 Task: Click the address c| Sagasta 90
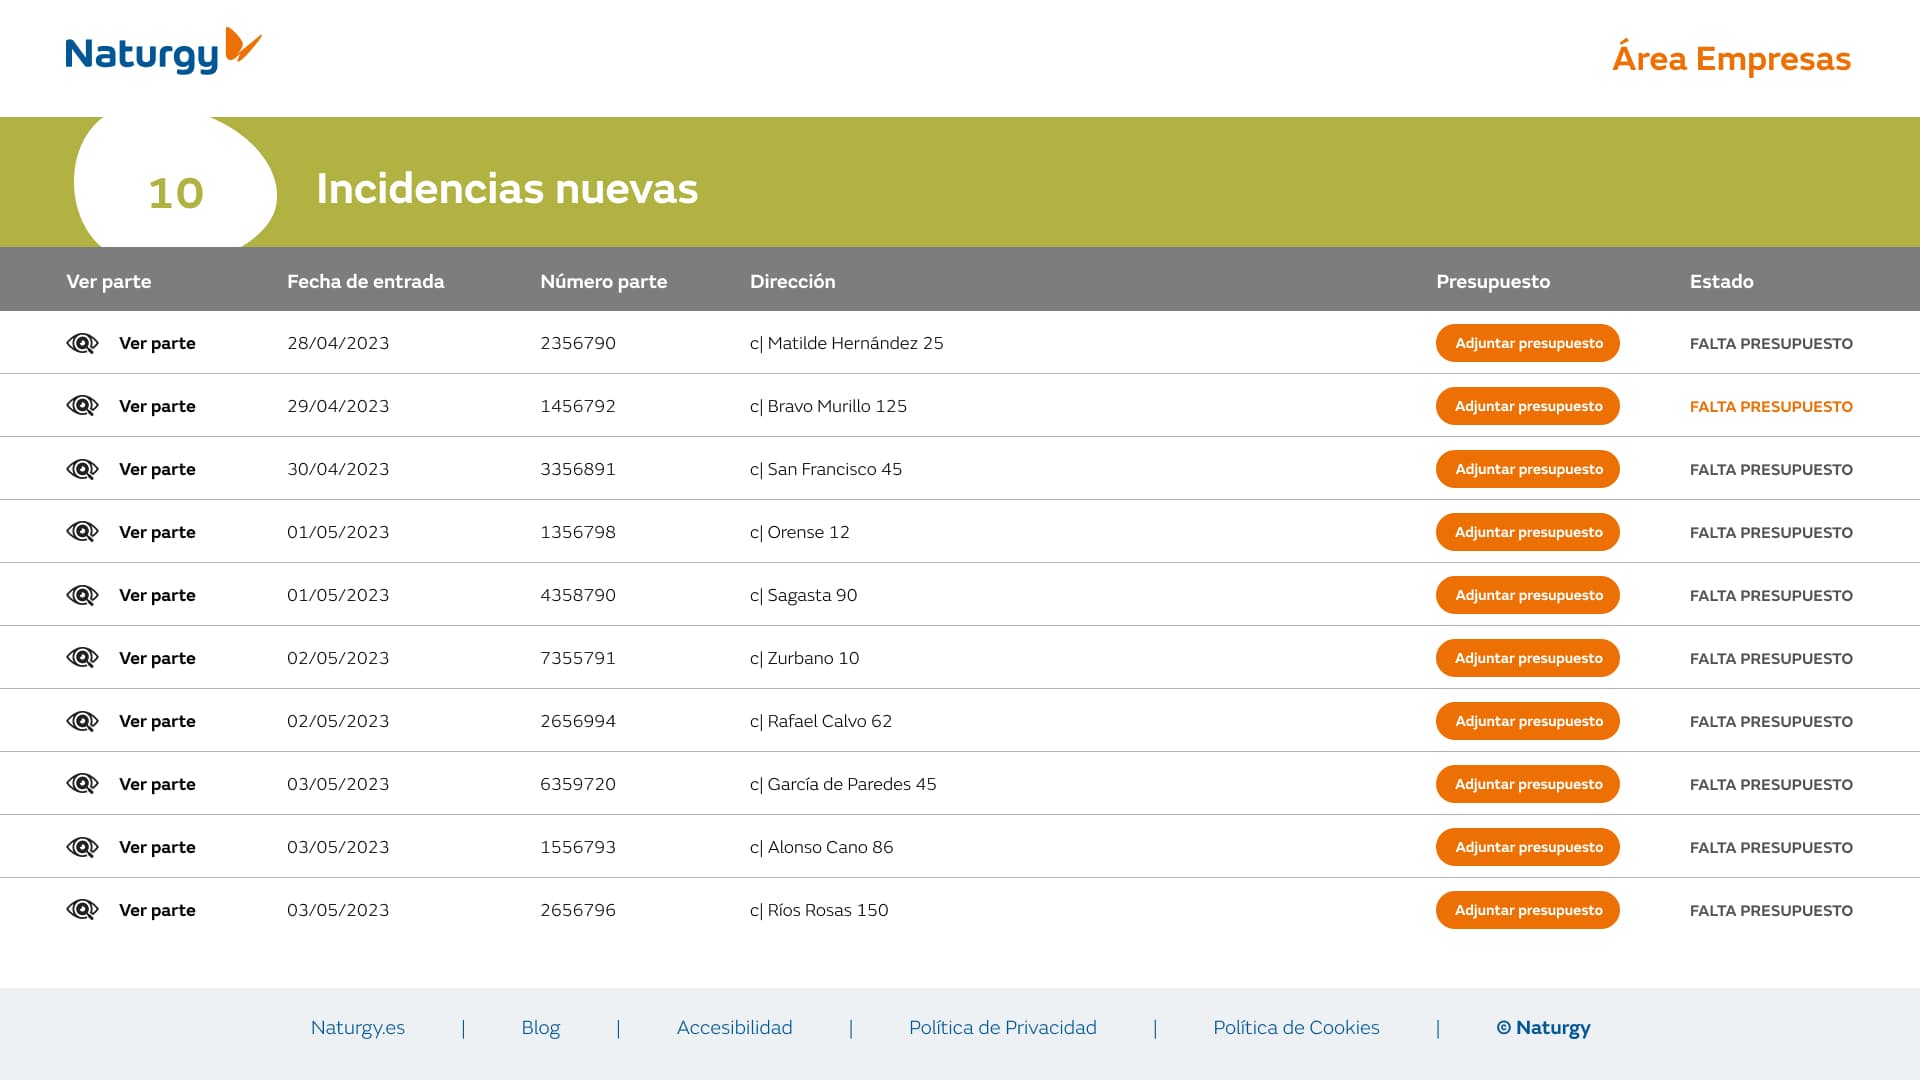[x=803, y=595]
